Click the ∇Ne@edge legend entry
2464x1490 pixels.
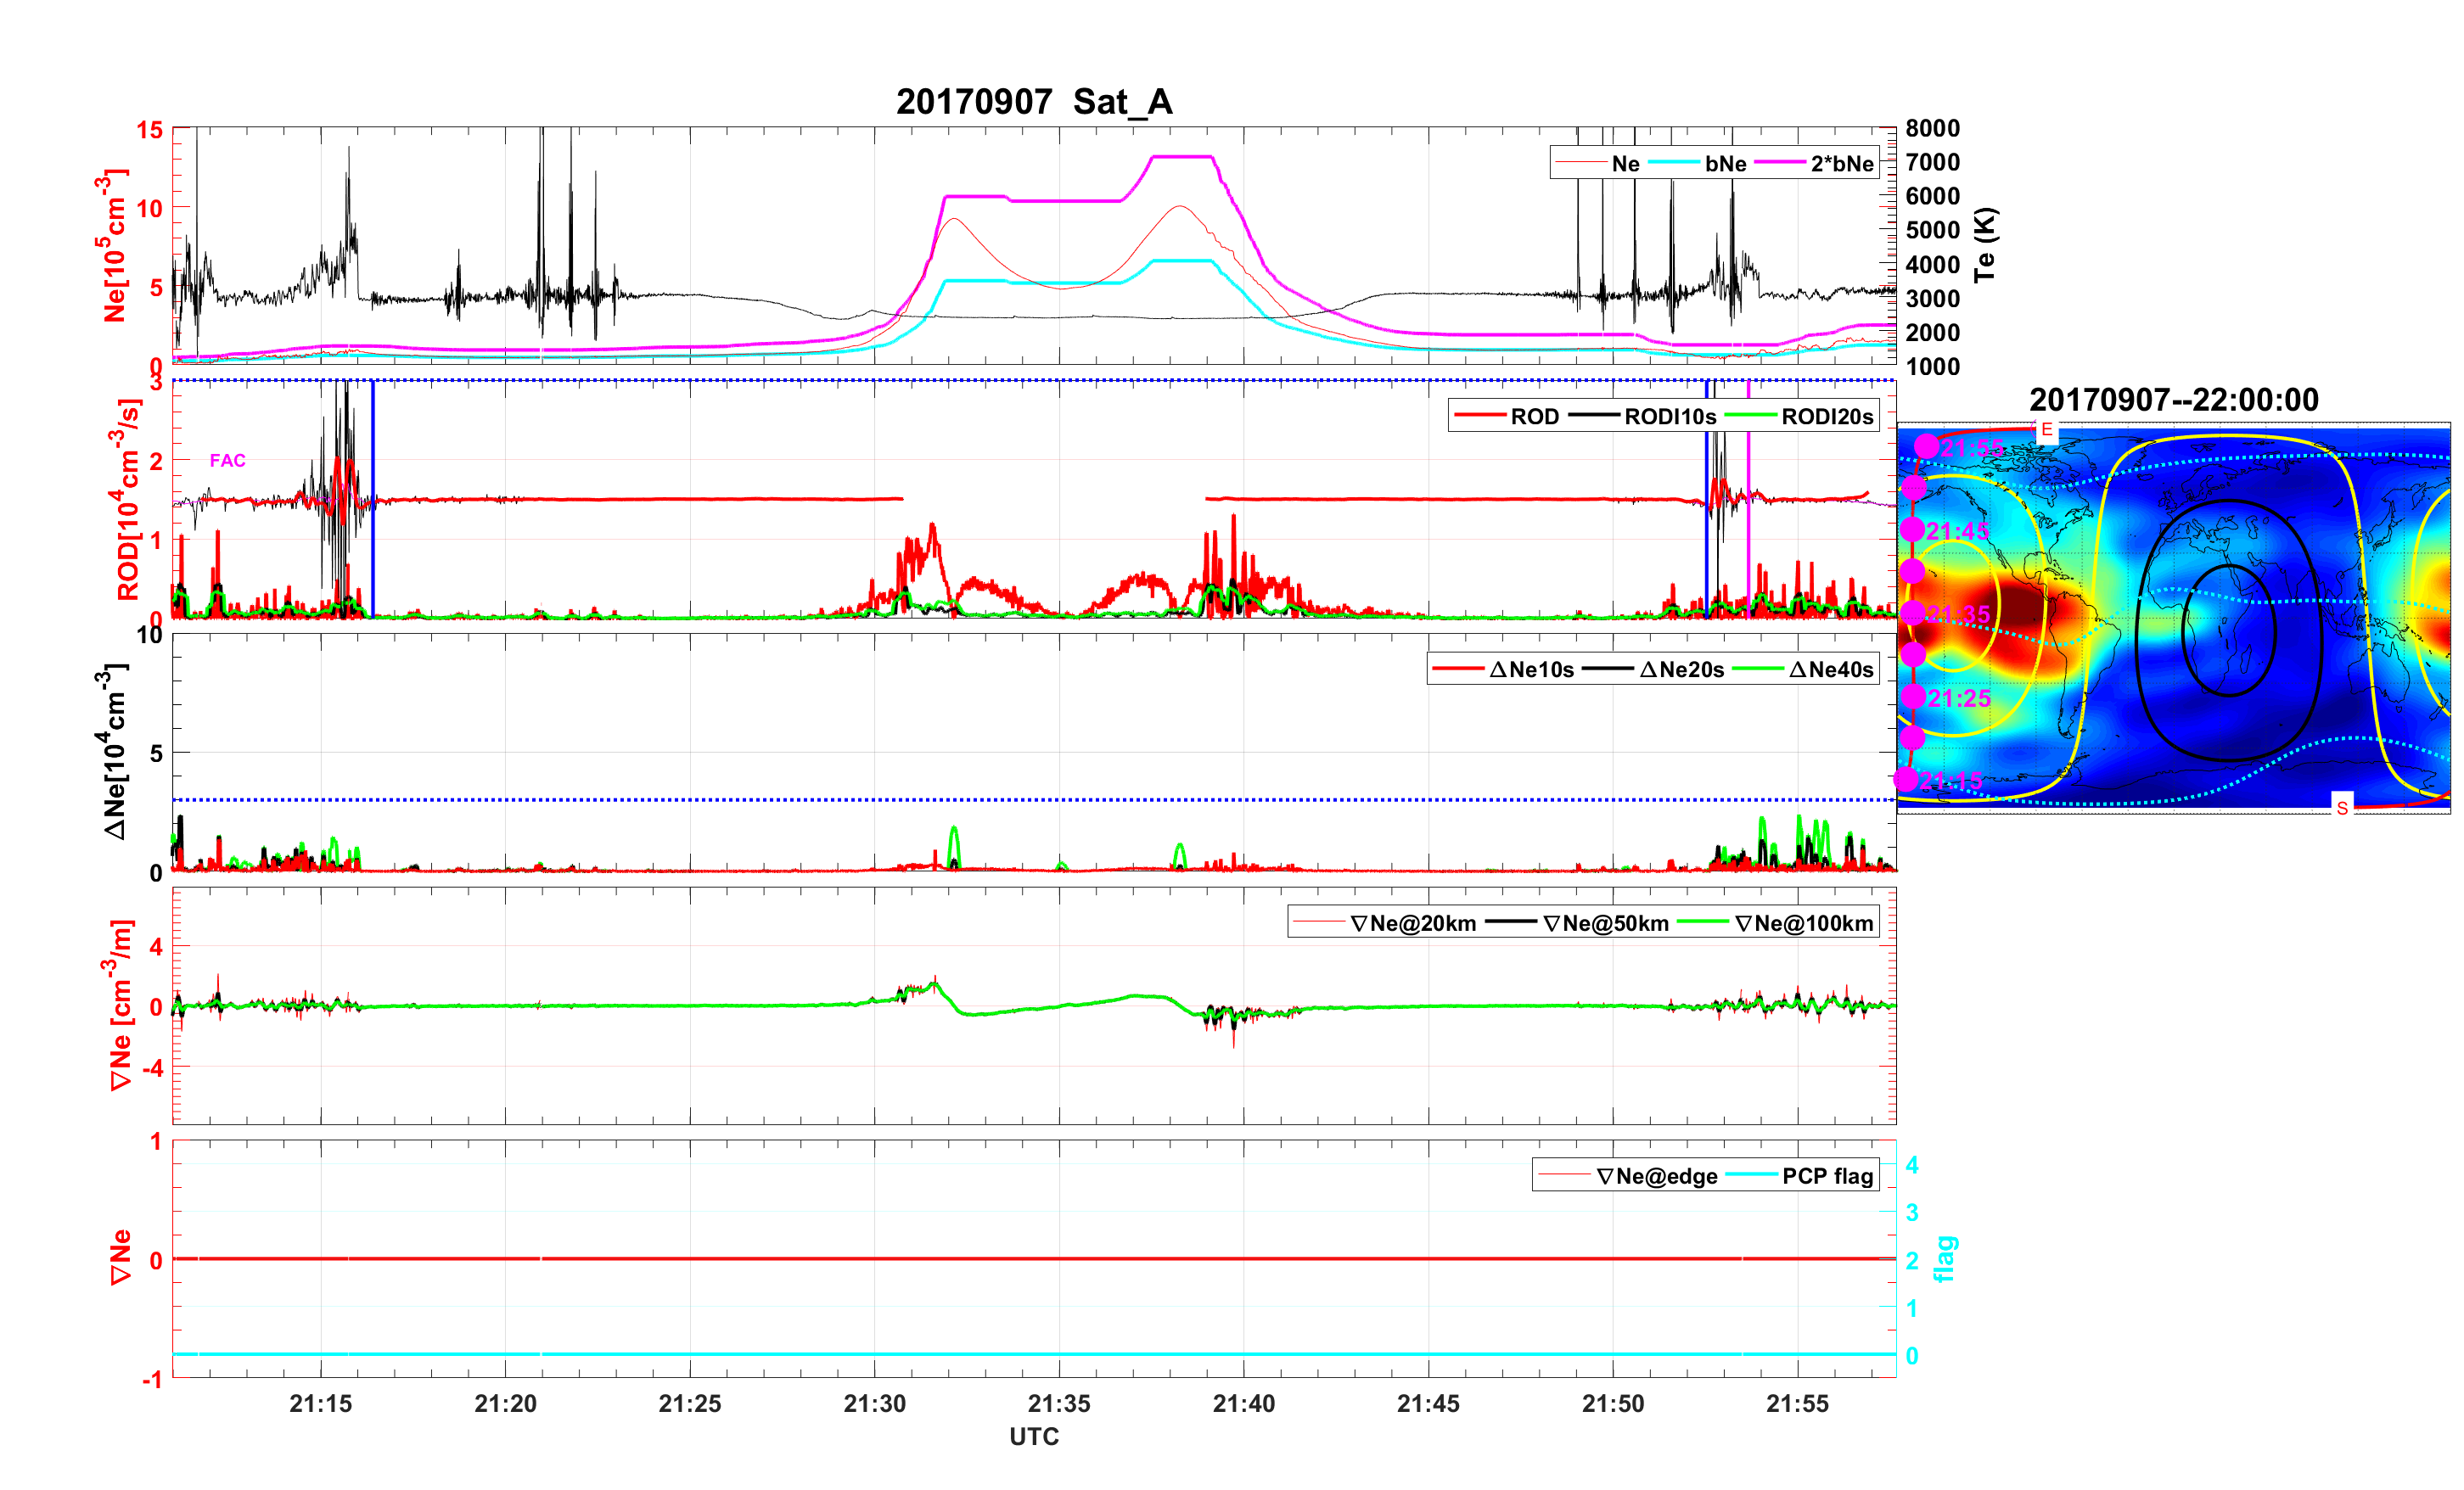pos(1656,1176)
